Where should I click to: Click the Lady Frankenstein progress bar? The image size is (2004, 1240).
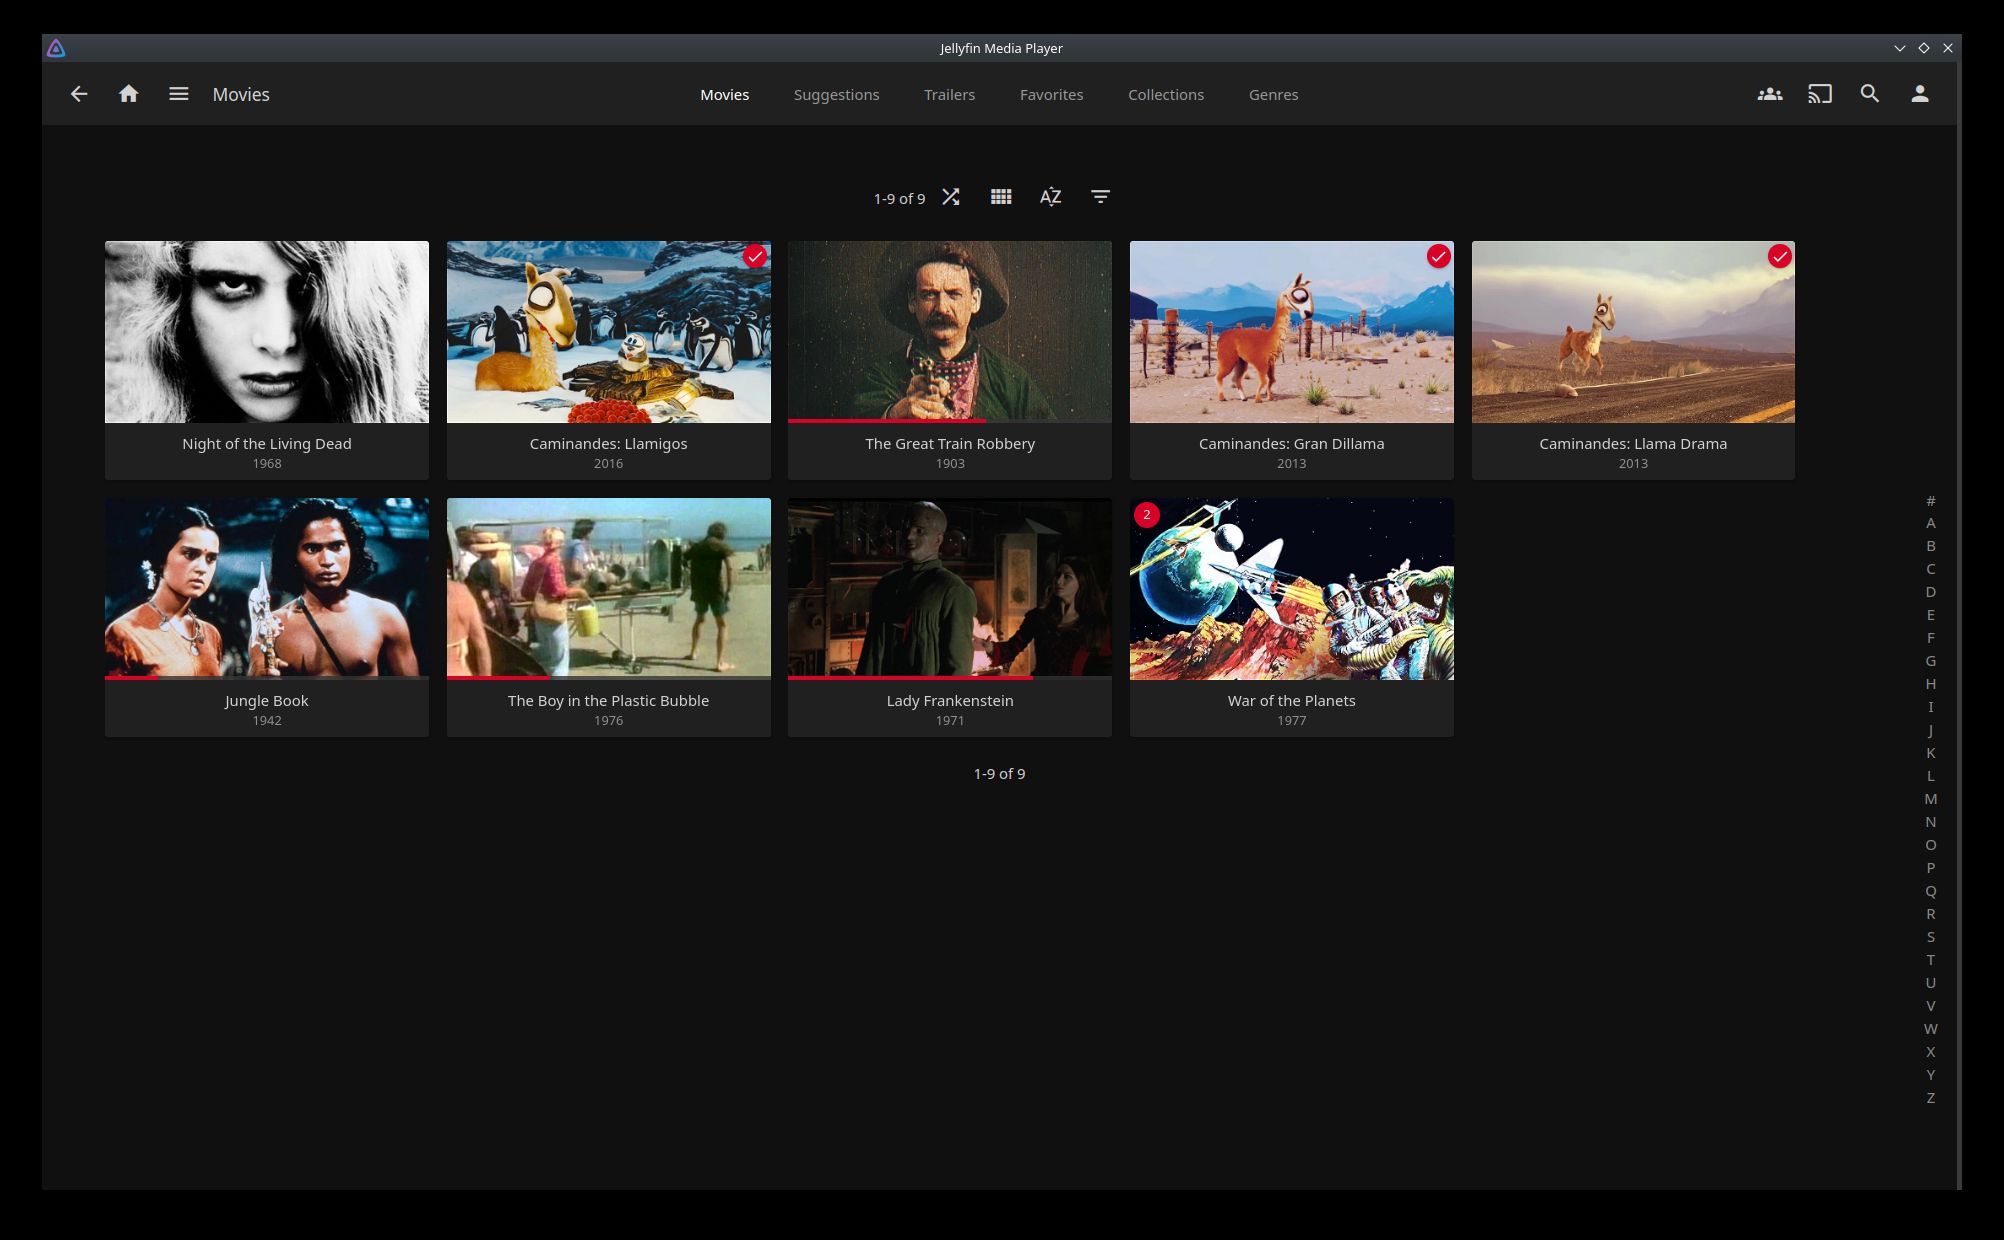(950, 678)
